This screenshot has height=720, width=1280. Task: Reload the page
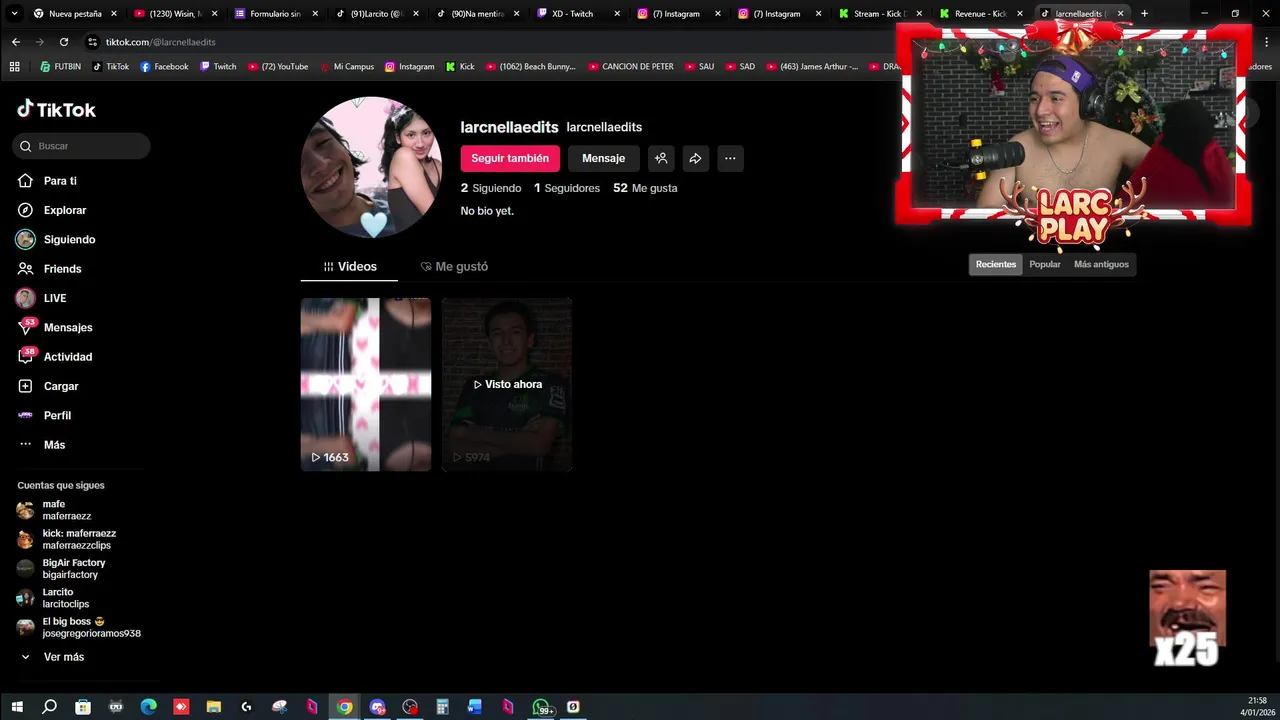pos(64,42)
